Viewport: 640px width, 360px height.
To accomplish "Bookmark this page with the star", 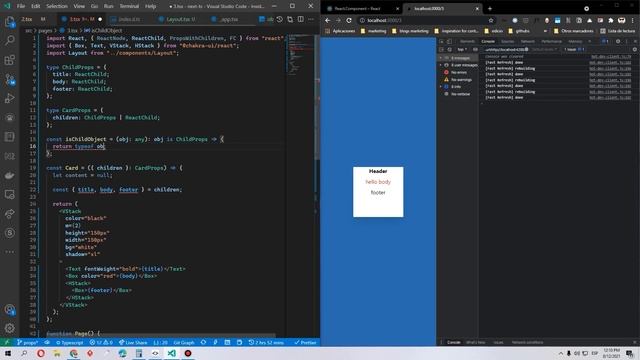I will 491,20.
